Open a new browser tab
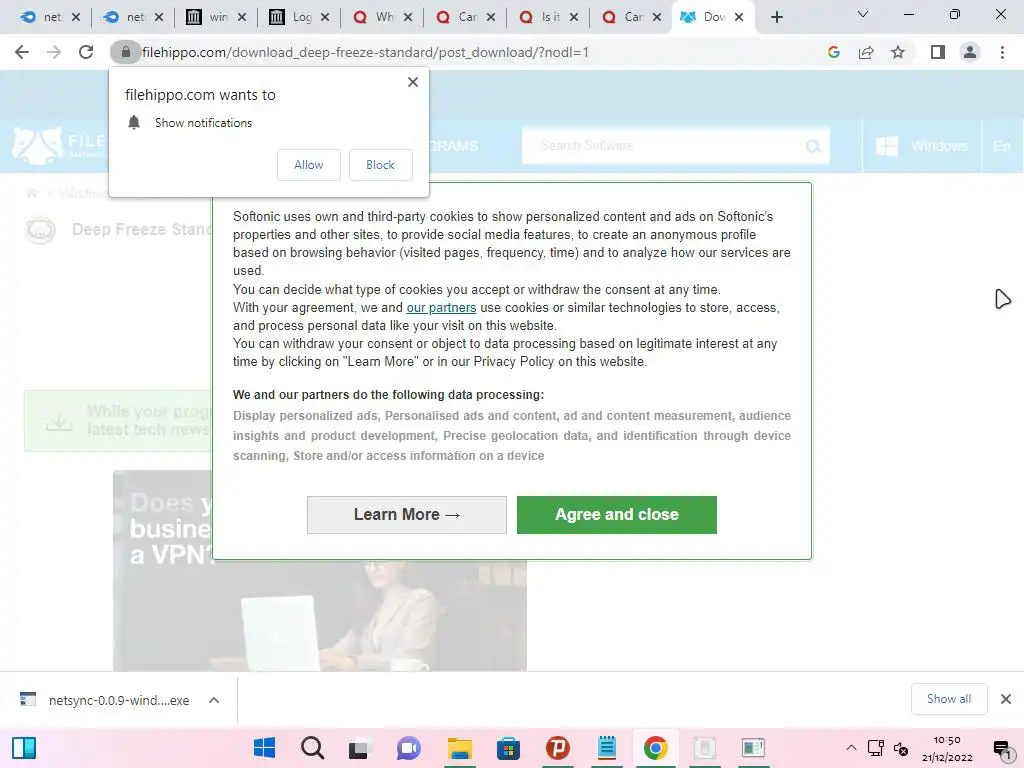This screenshot has width=1024, height=768. pos(776,17)
